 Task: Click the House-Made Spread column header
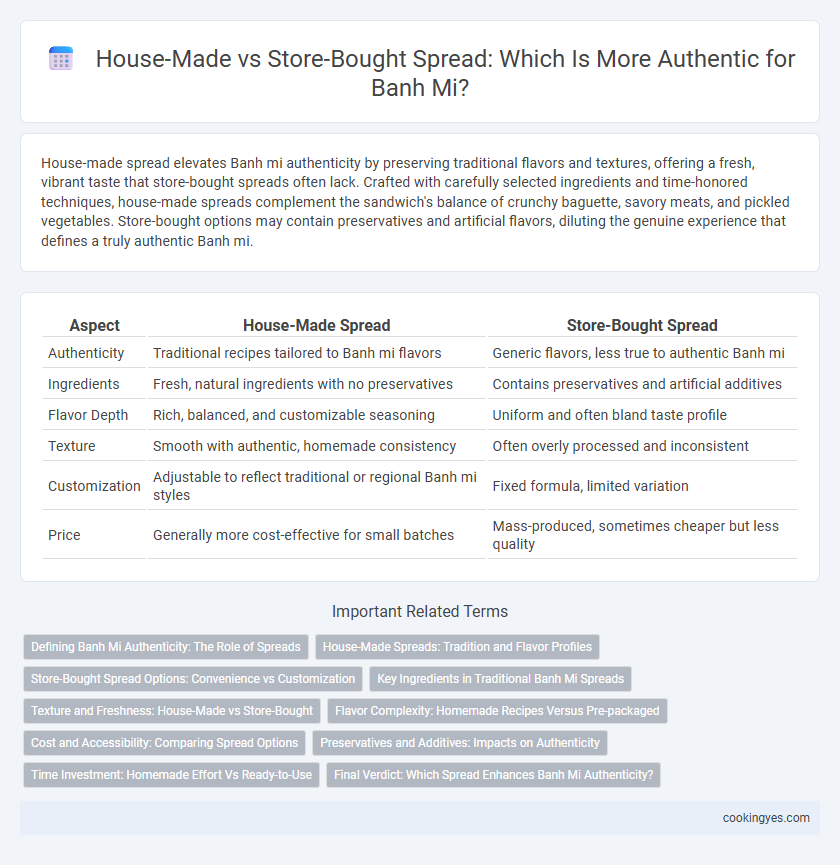(317, 325)
